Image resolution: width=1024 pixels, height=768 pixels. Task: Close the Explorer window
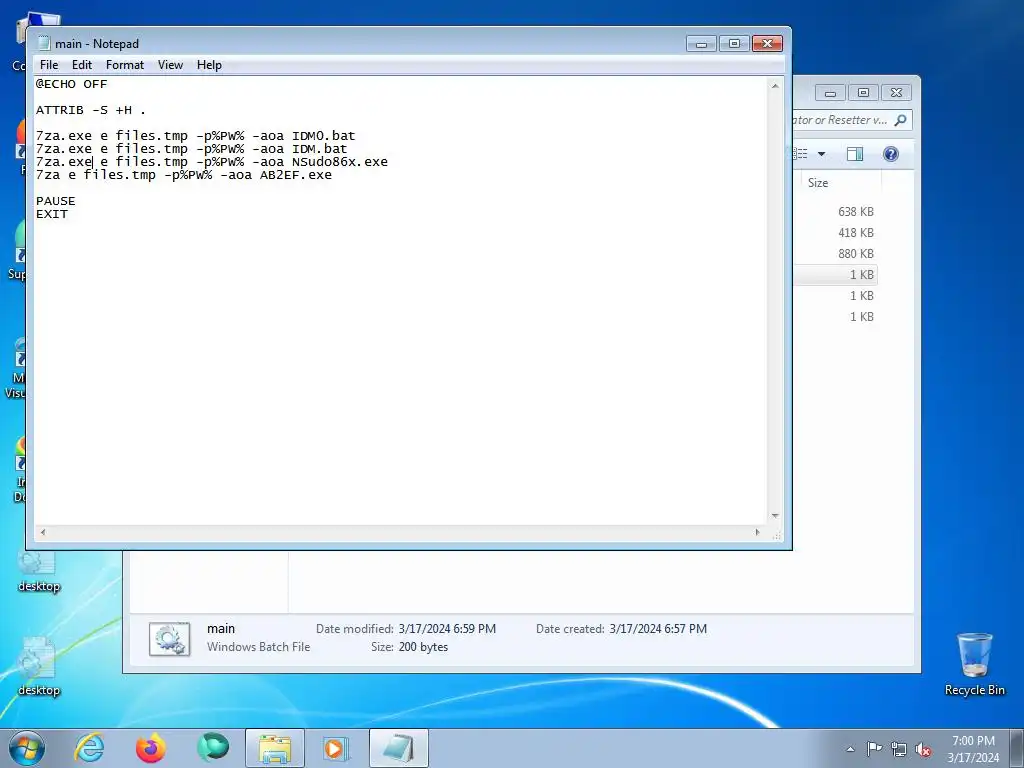(896, 93)
